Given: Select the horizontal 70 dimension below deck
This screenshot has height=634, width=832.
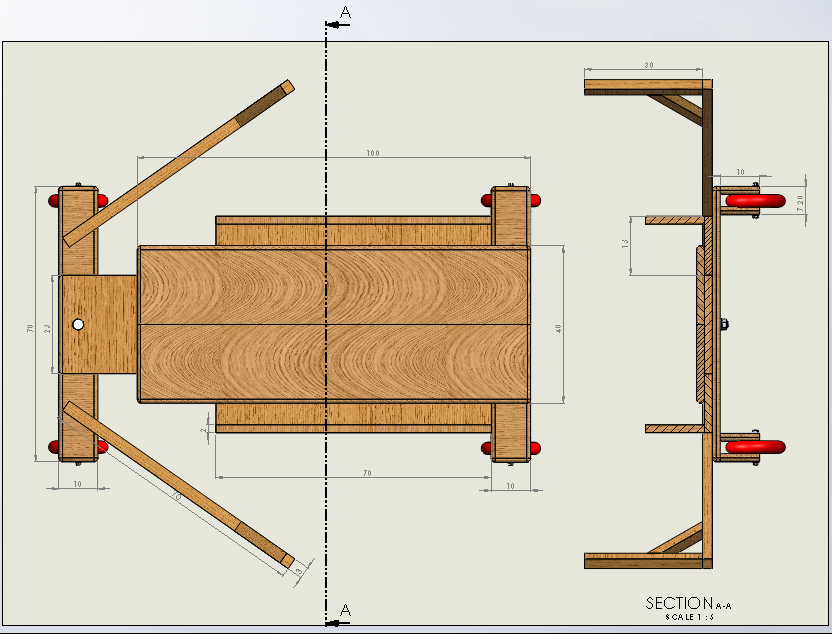Looking at the screenshot, I should click(x=367, y=473).
